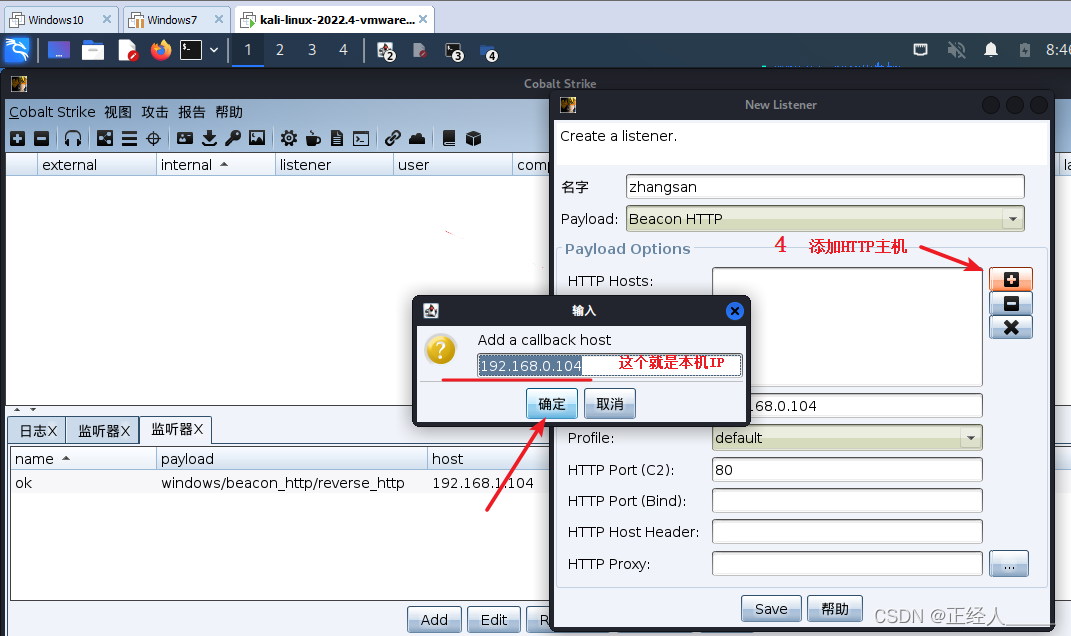Click the HTTP Port (C2) field

click(847, 470)
